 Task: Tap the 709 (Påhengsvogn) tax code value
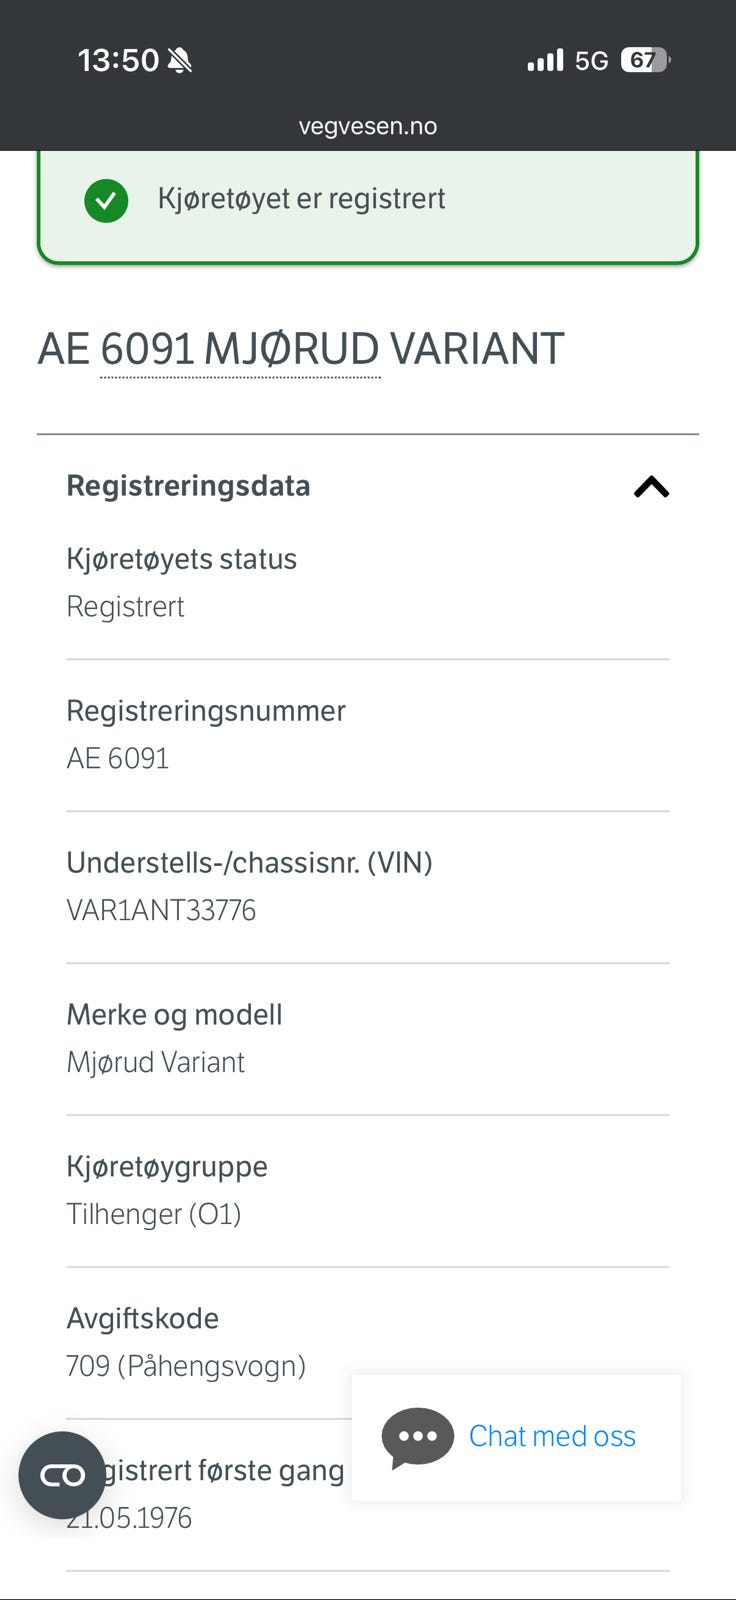tap(186, 1367)
